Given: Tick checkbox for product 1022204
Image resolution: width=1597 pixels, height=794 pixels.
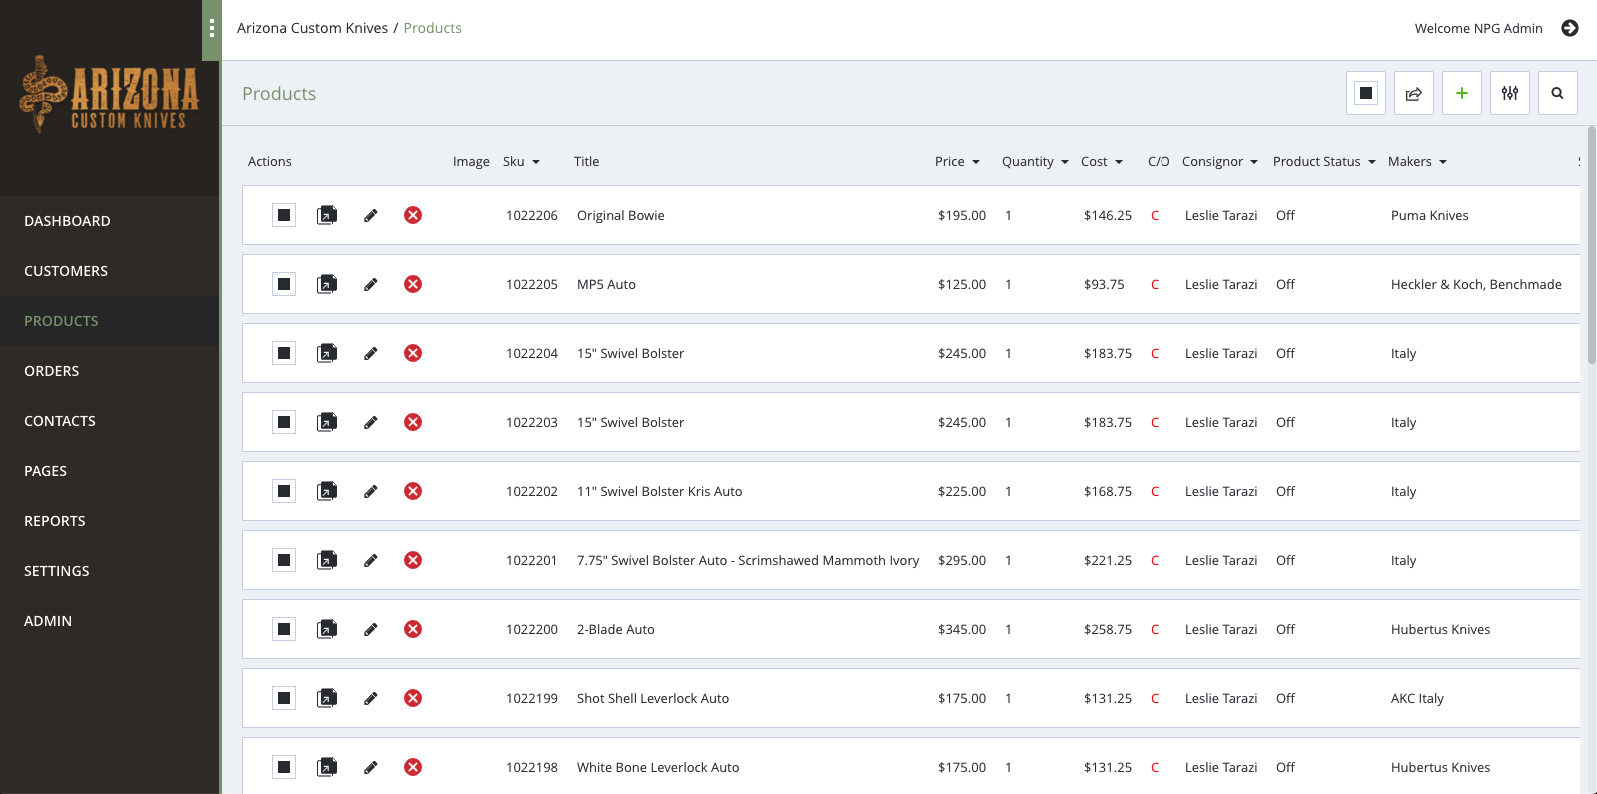Looking at the screenshot, I should 284,353.
